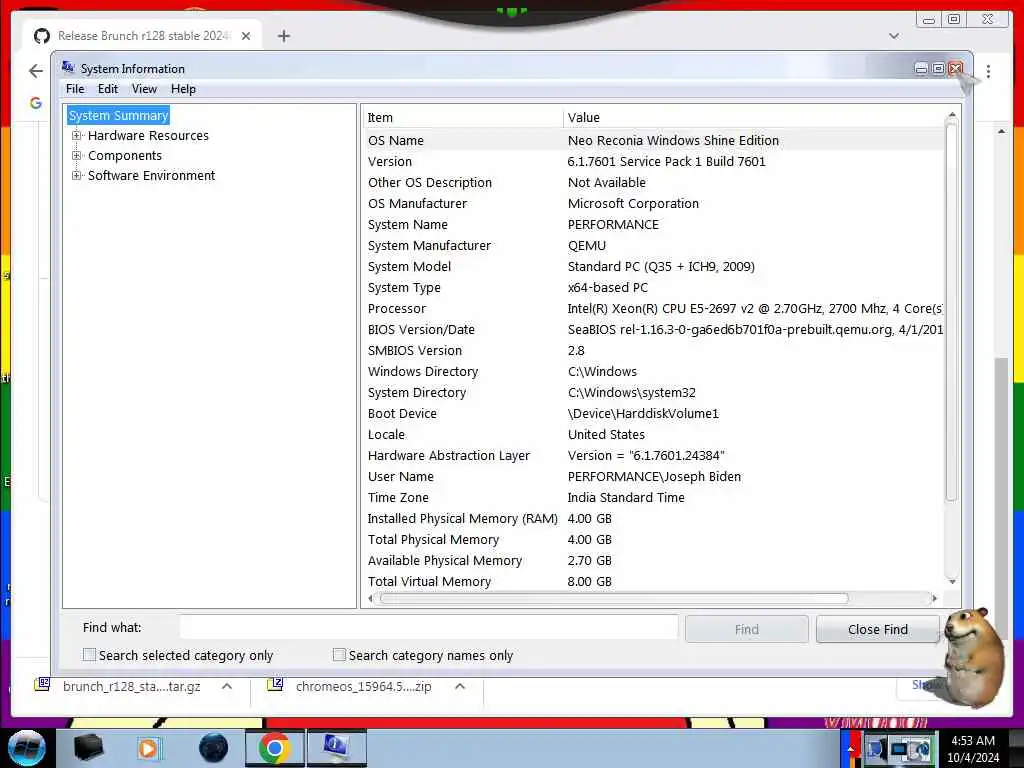This screenshot has height=768, width=1024.
Task: Launch the media player taskbar icon
Action: pos(149,748)
